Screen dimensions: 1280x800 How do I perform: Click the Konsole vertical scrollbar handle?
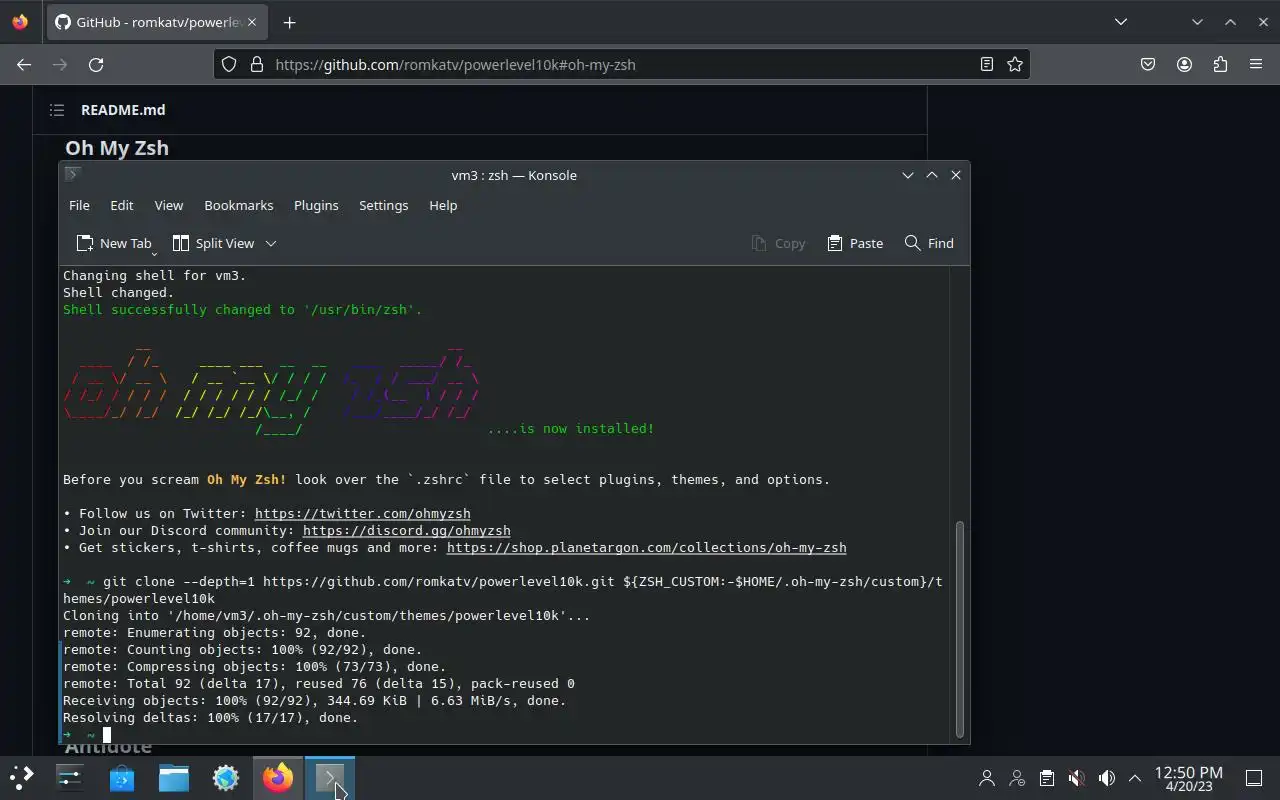961,628
